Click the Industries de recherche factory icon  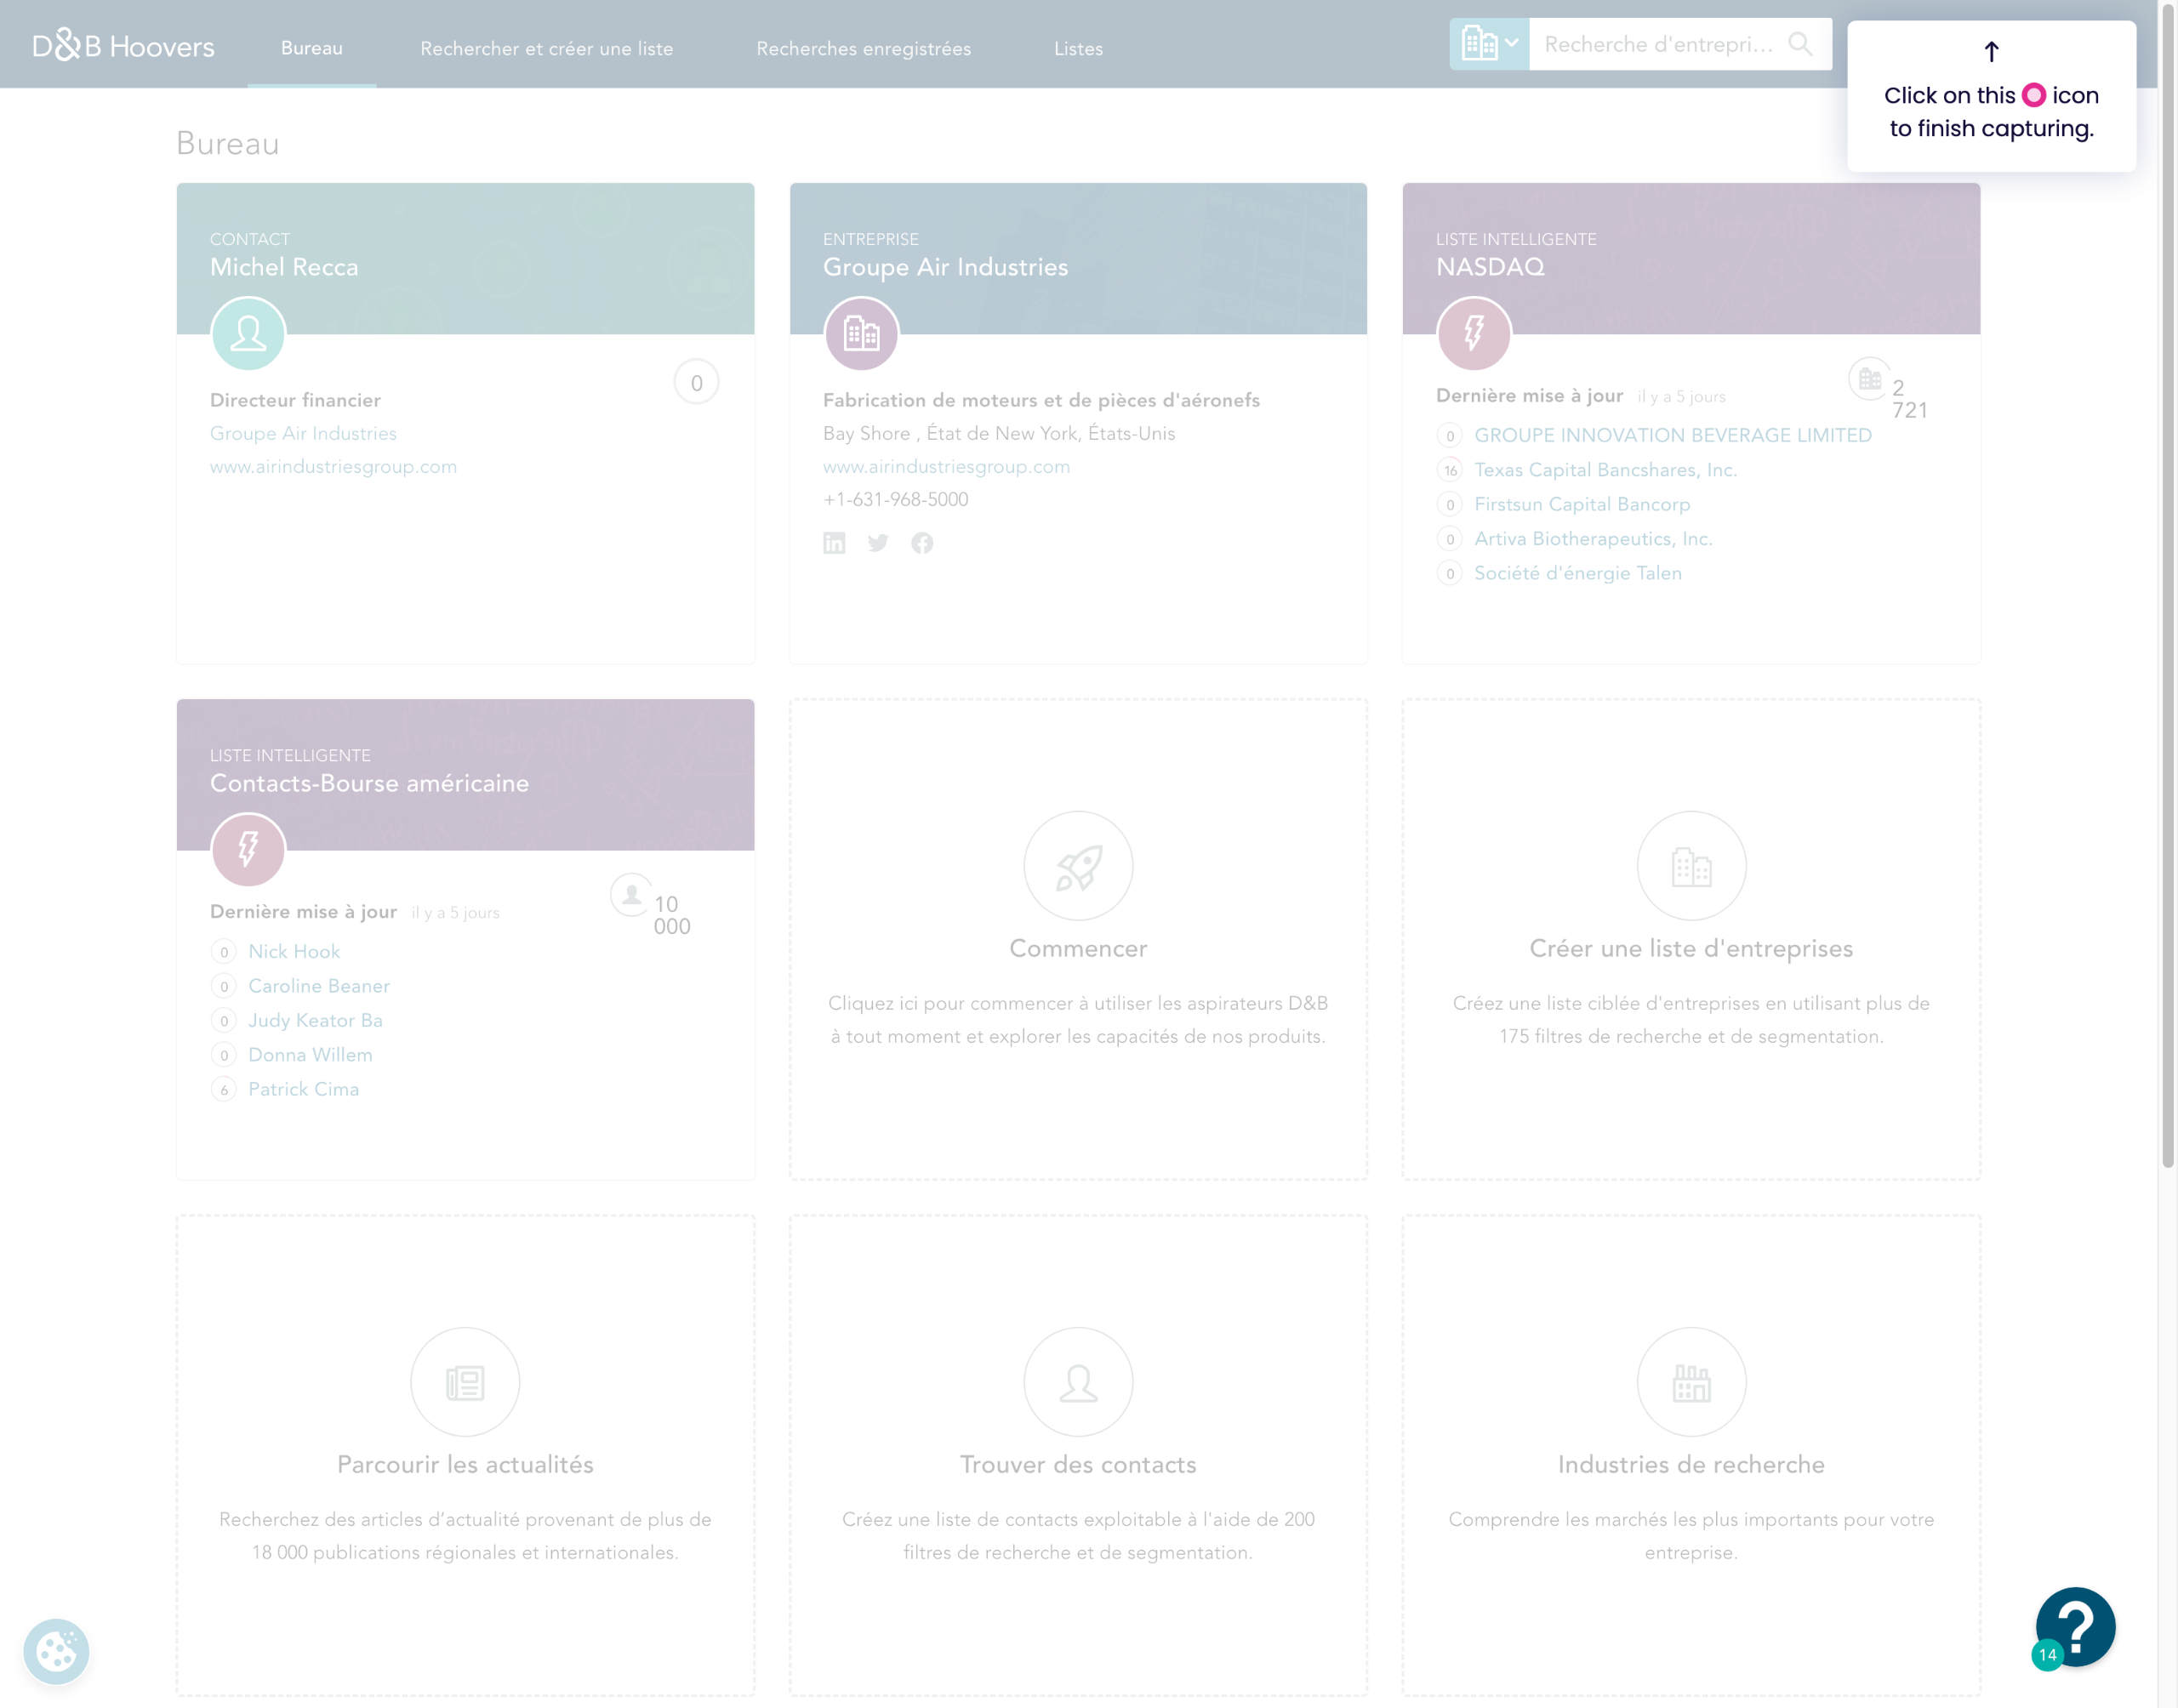[1691, 1382]
